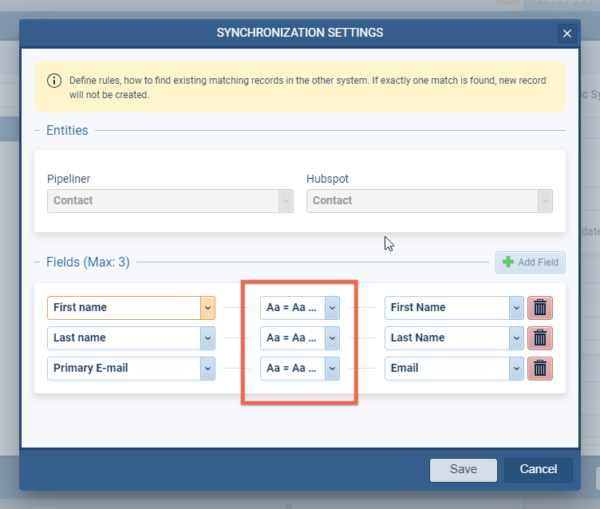Click the yellow info icon in banner
The height and width of the screenshot is (509, 600).
(55, 80)
